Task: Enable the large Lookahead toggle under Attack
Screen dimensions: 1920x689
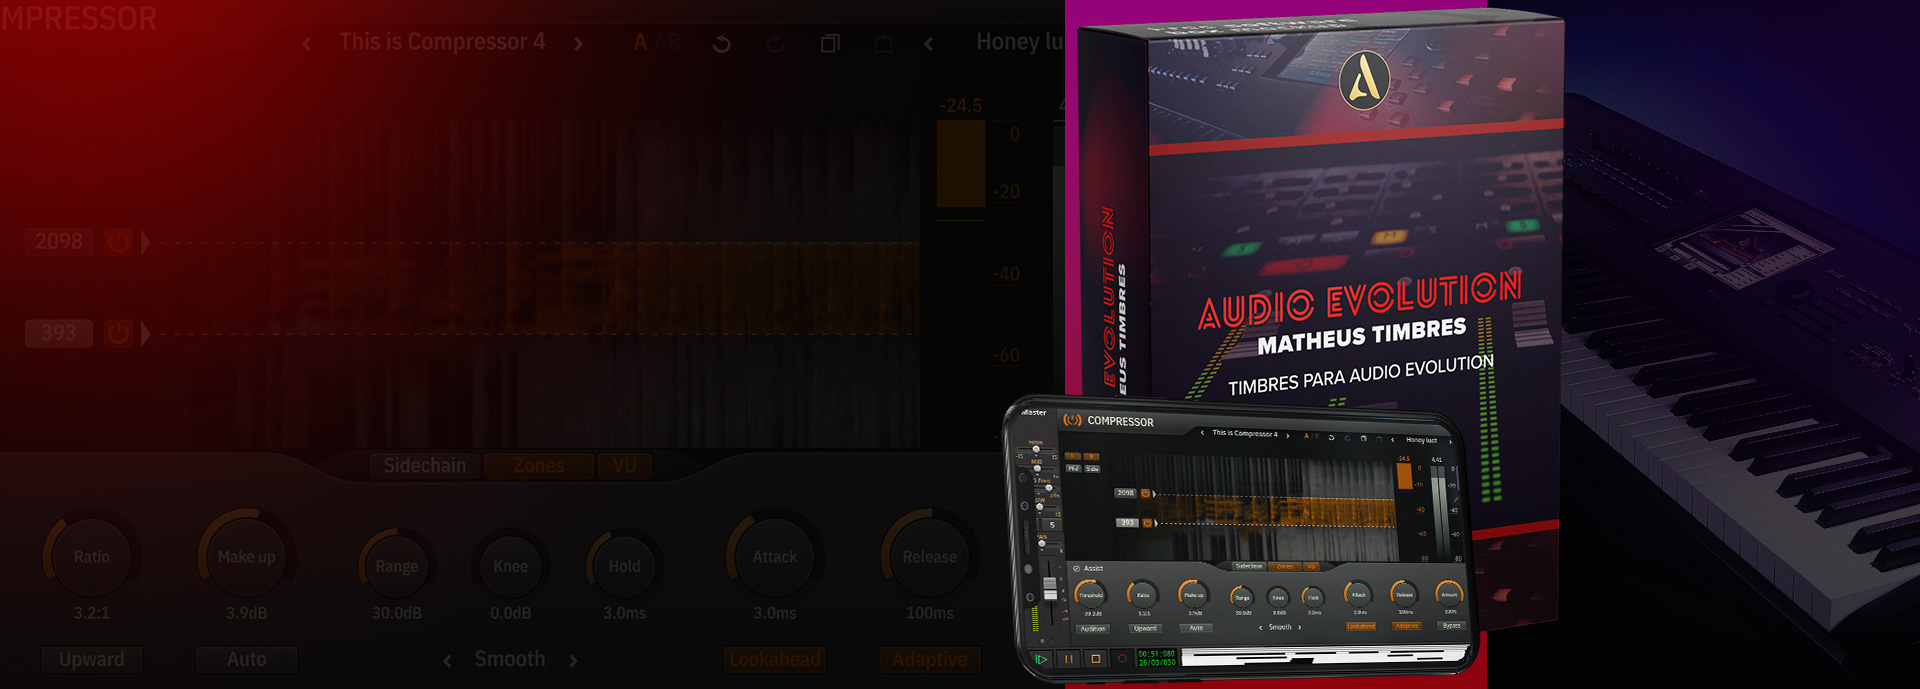Action: 775,660
